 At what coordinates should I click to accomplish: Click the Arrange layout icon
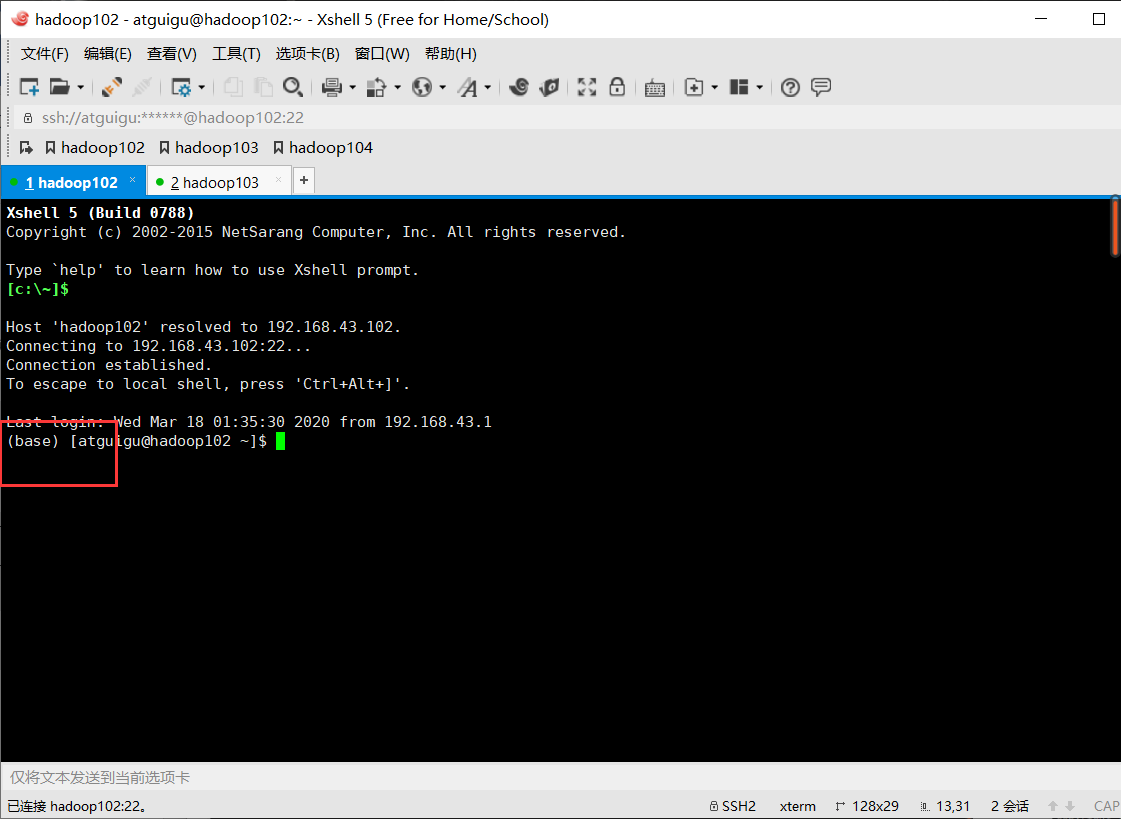tap(739, 87)
